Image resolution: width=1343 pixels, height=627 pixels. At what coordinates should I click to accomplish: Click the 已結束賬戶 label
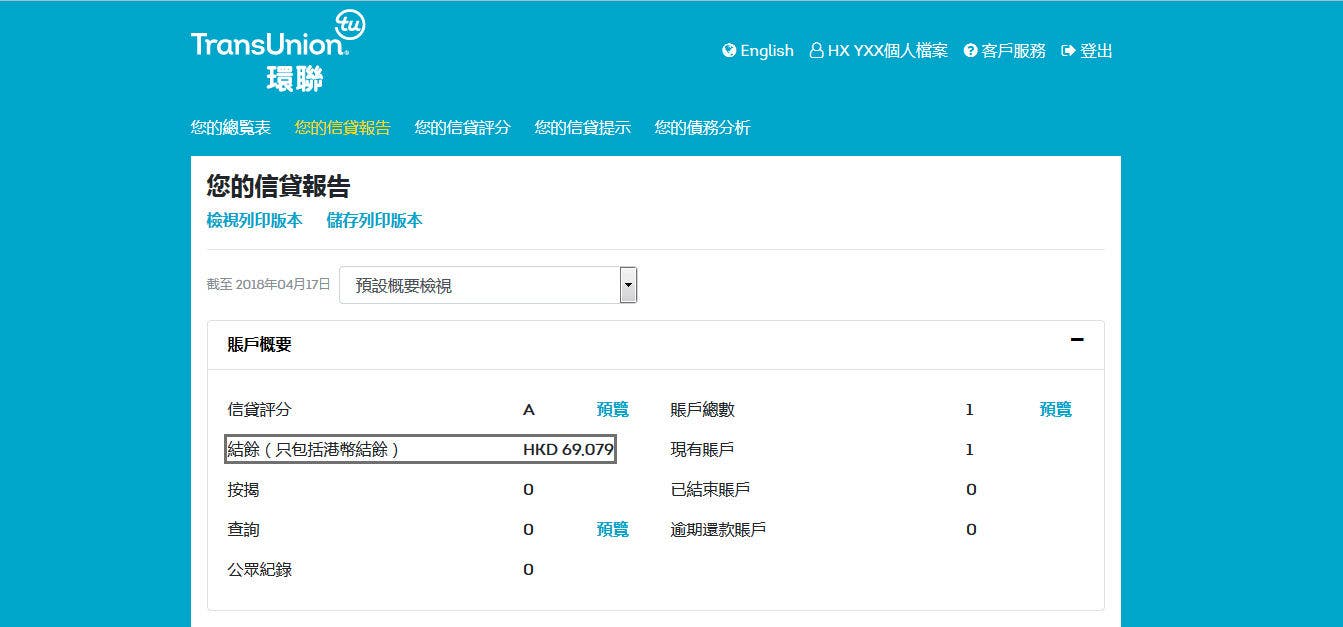point(711,490)
